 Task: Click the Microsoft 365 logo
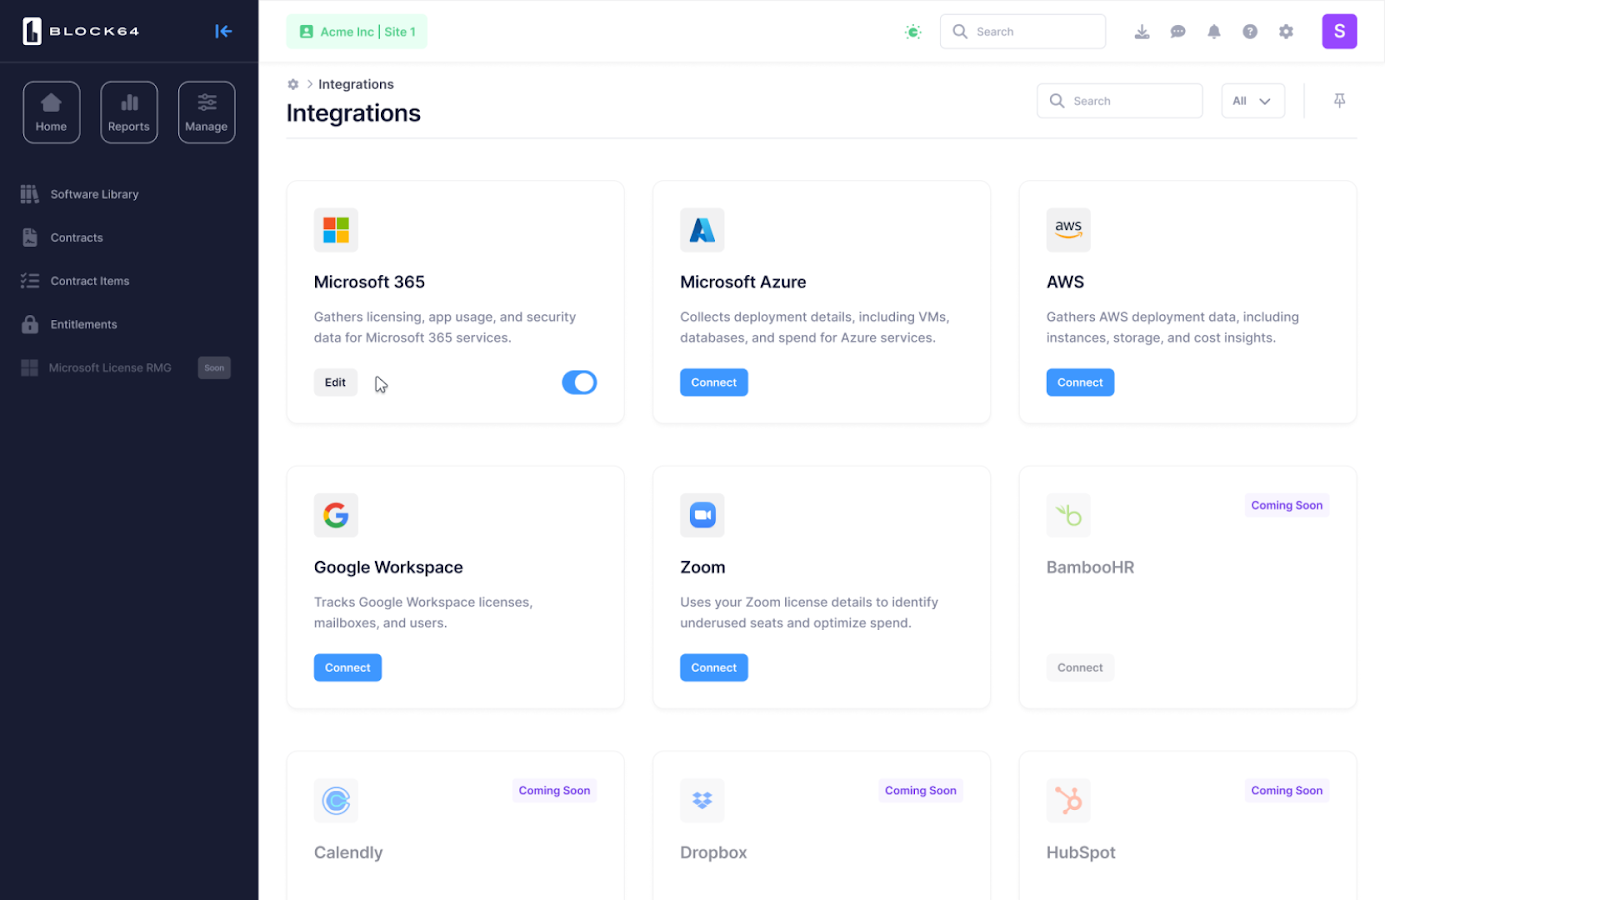pos(336,230)
